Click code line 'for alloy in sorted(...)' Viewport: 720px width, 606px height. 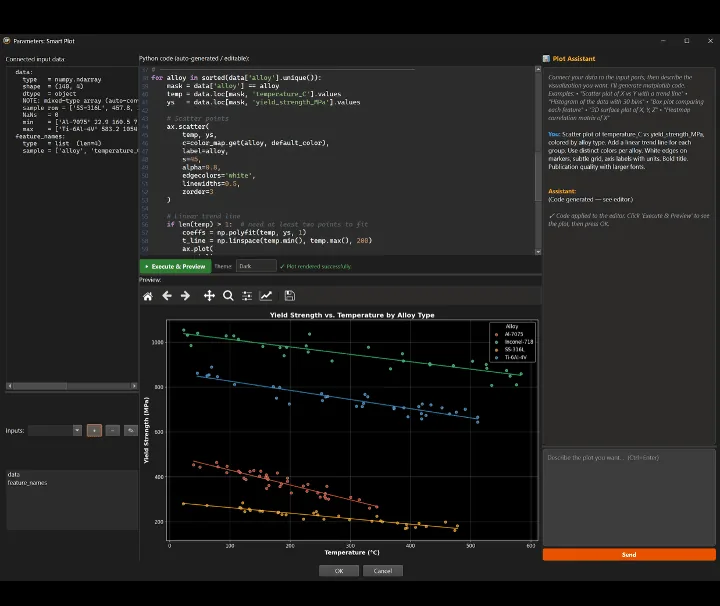click(236, 78)
